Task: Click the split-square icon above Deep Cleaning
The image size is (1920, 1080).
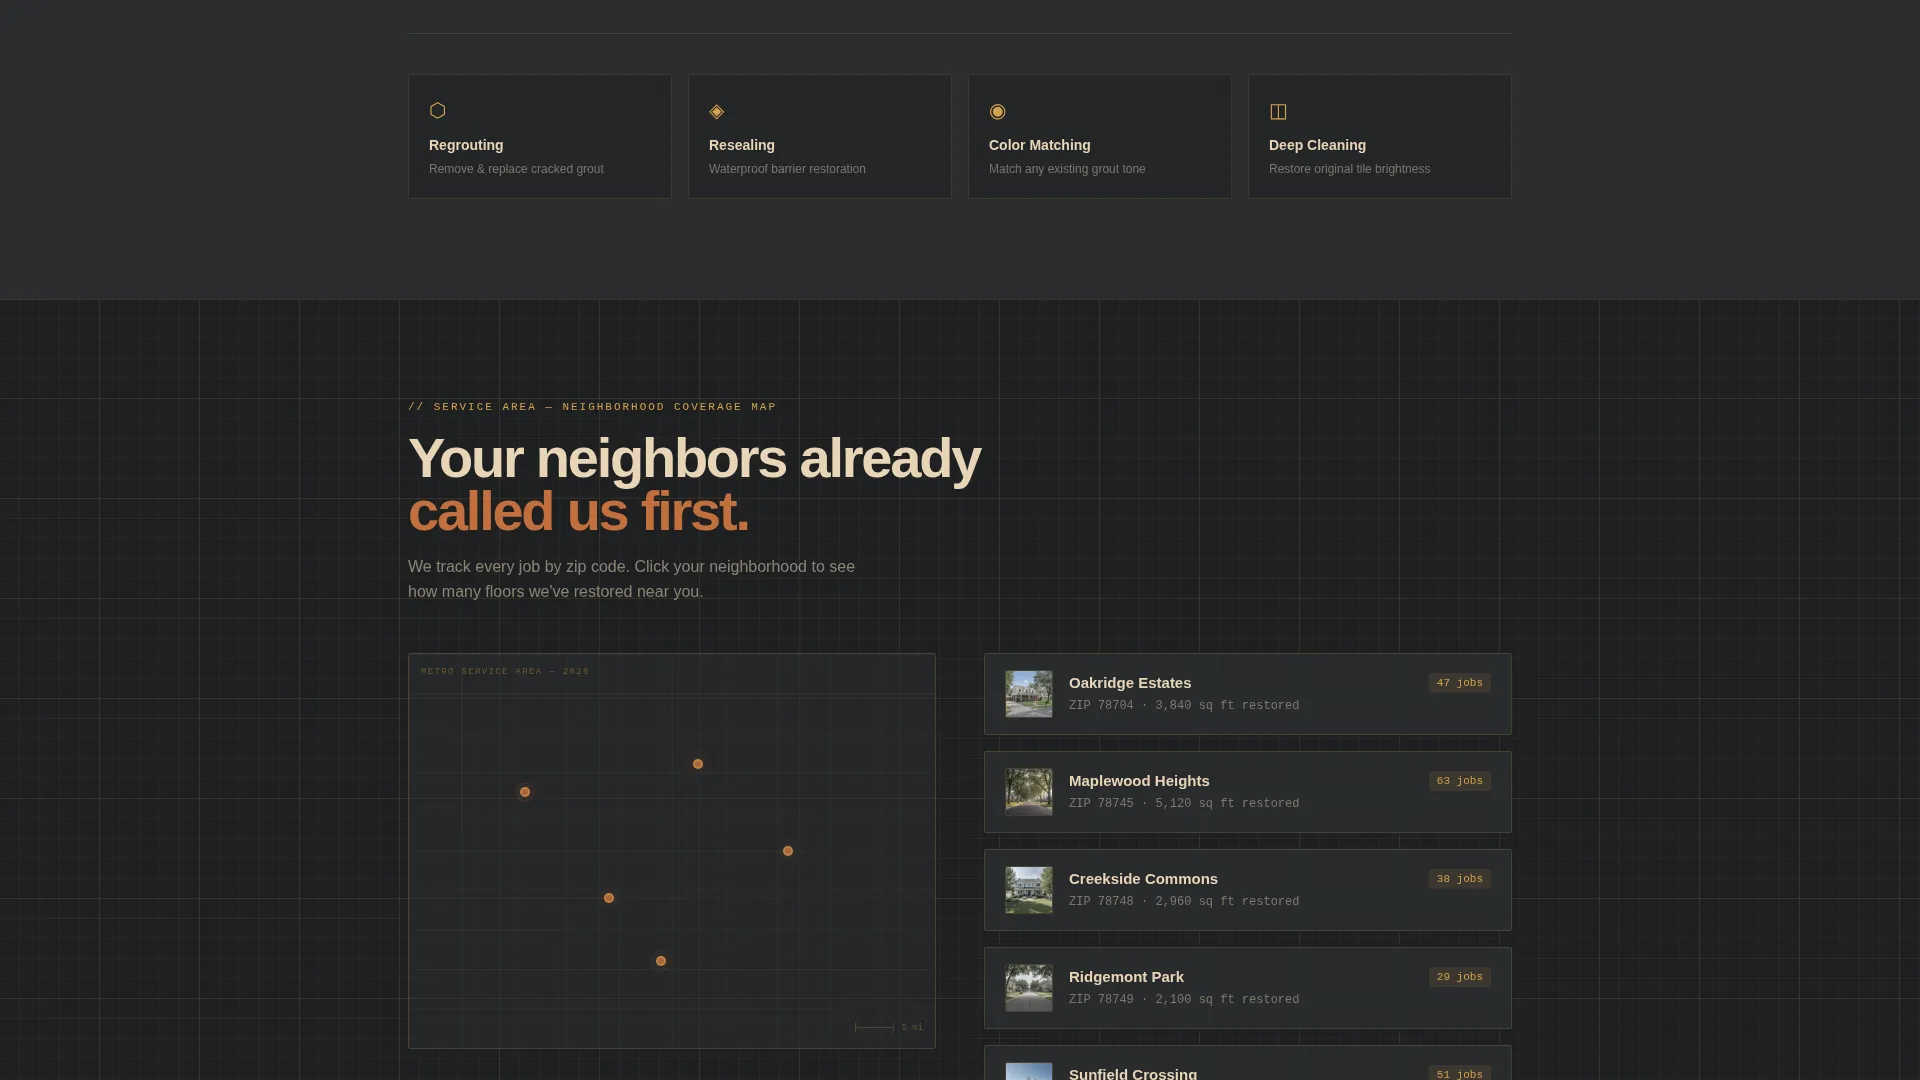Action: (1278, 111)
